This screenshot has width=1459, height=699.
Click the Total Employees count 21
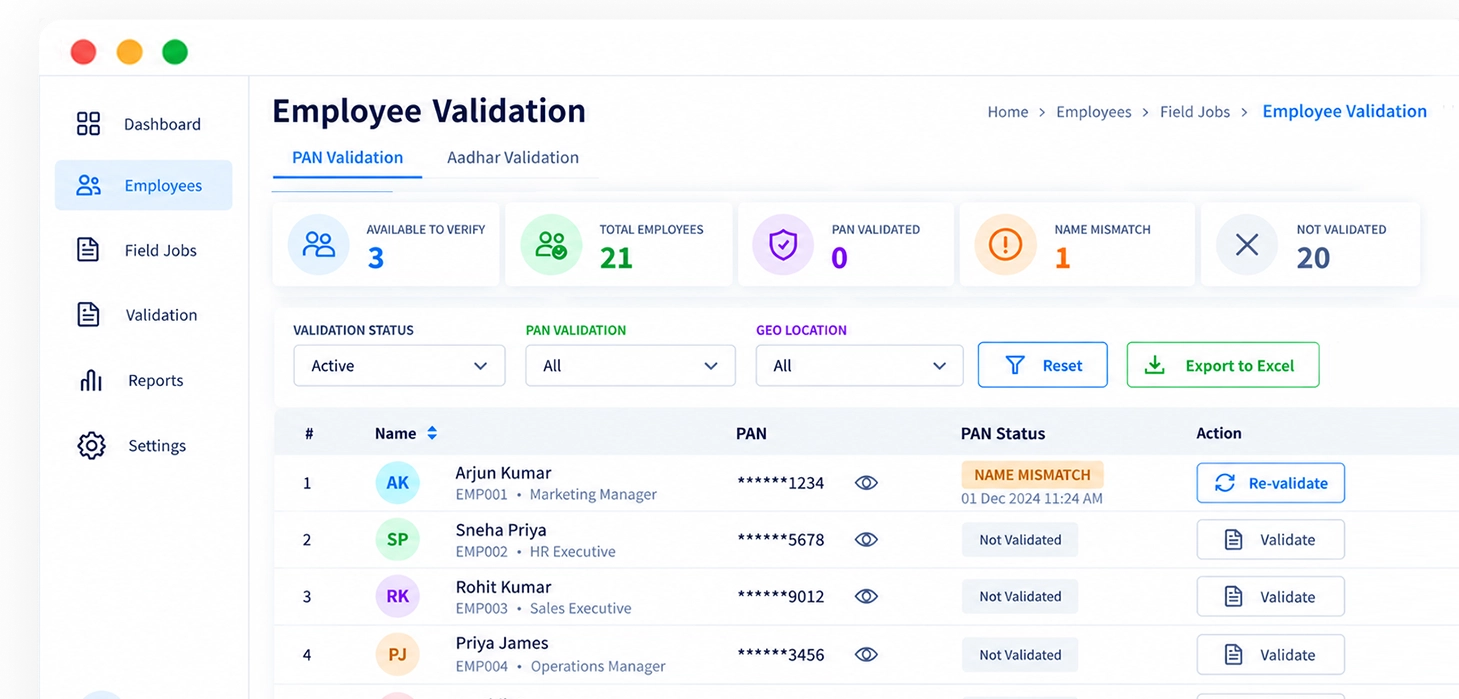[616, 258]
